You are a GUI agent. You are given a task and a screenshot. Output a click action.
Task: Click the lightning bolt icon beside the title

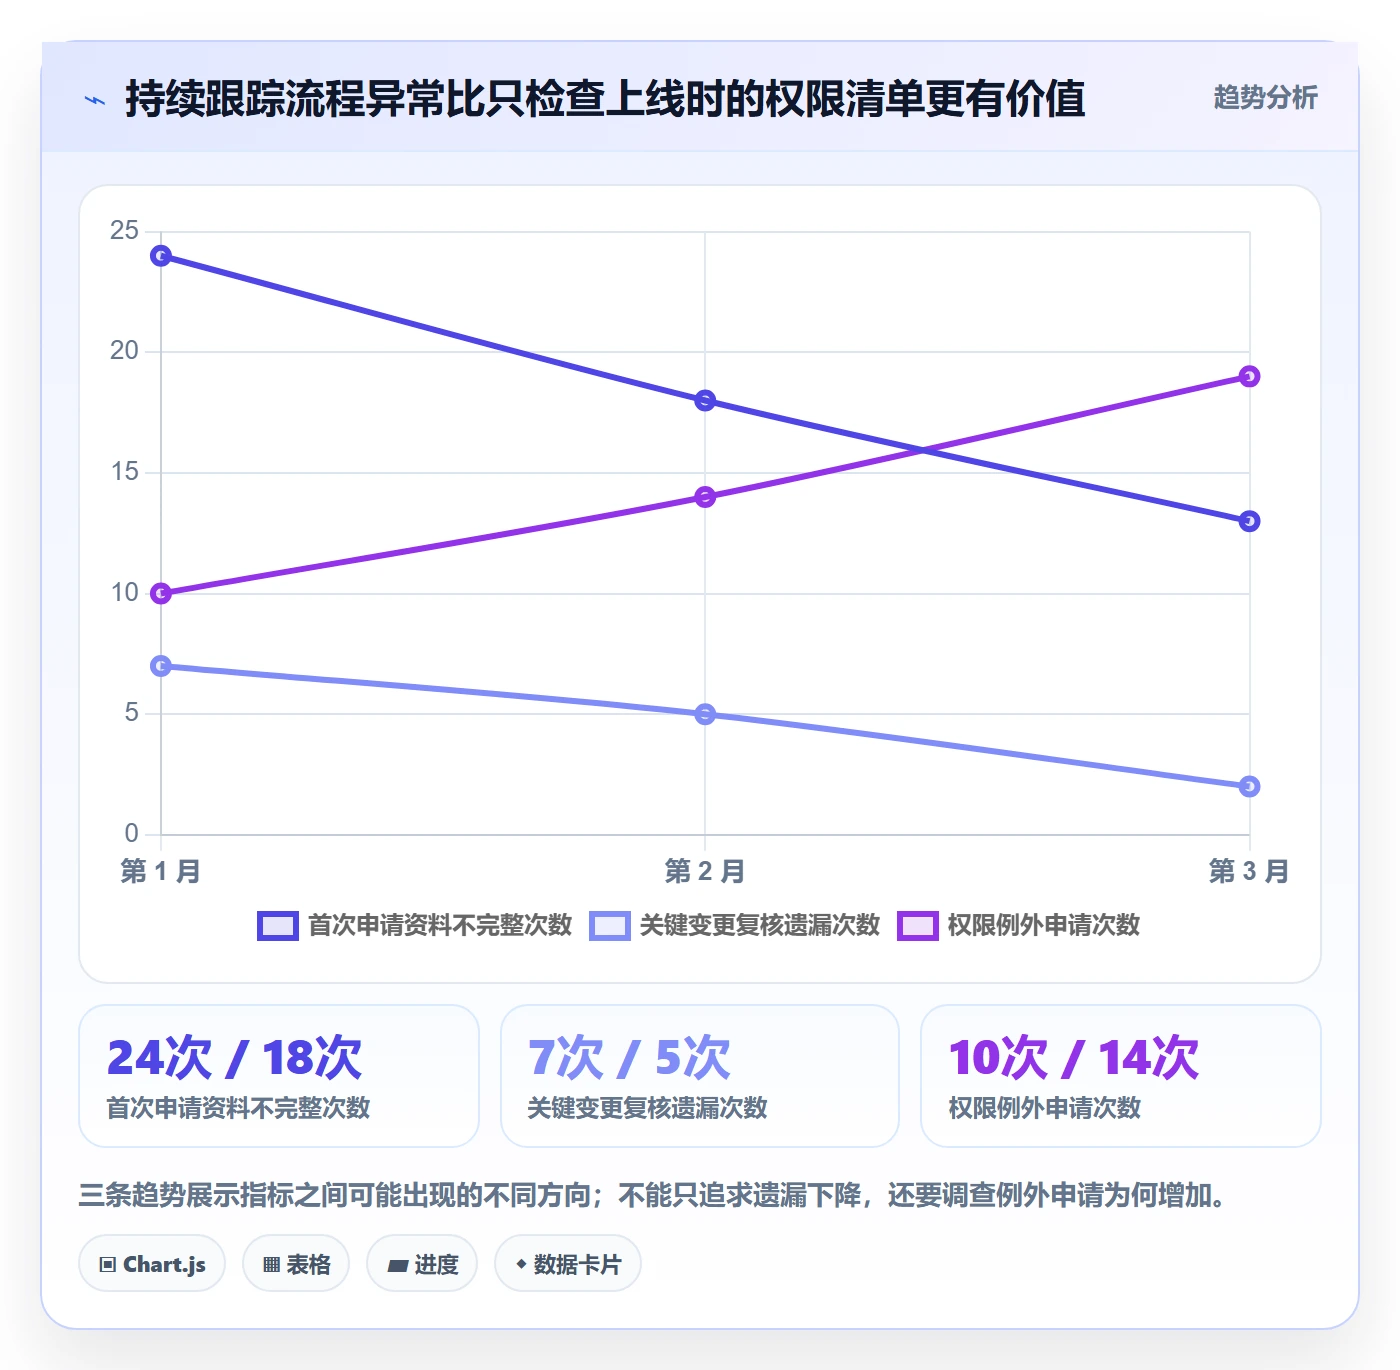click(95, 100)
